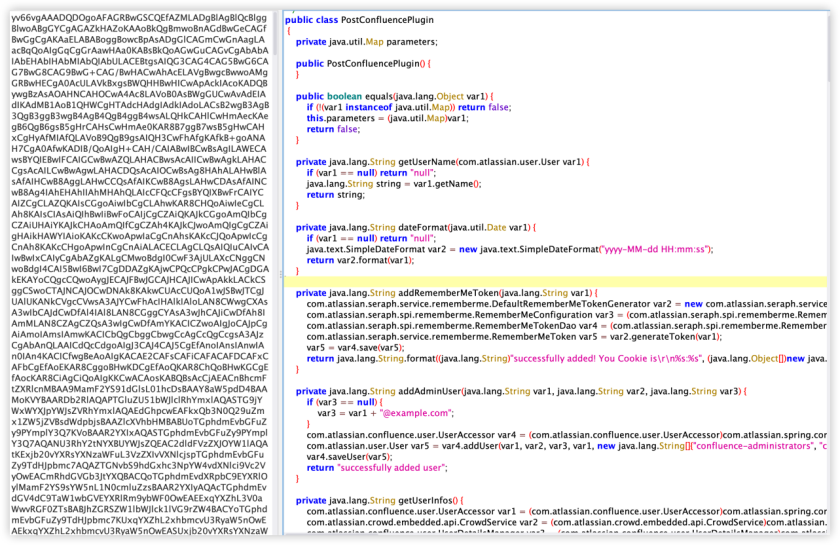Click the 'addRememberMeToken' method name
The image size is (840, 545).
click(x=448, y=293)
